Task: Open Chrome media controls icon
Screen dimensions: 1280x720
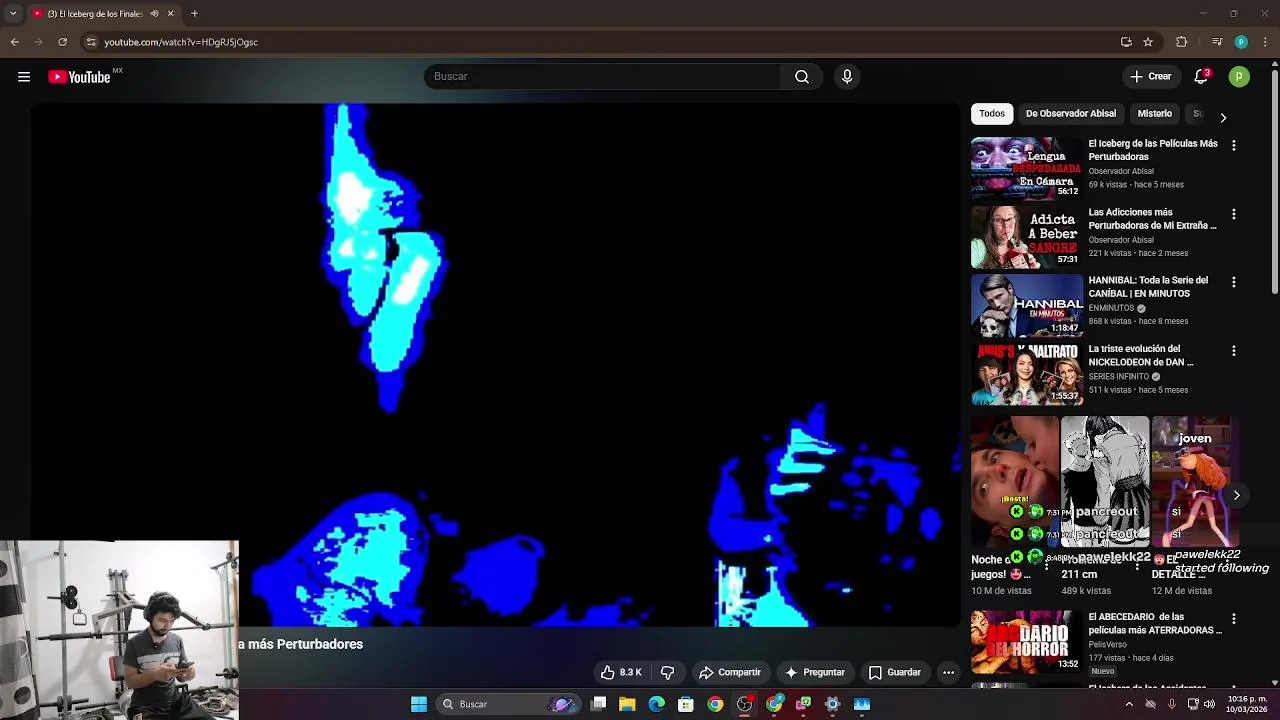Action: 1216,42
